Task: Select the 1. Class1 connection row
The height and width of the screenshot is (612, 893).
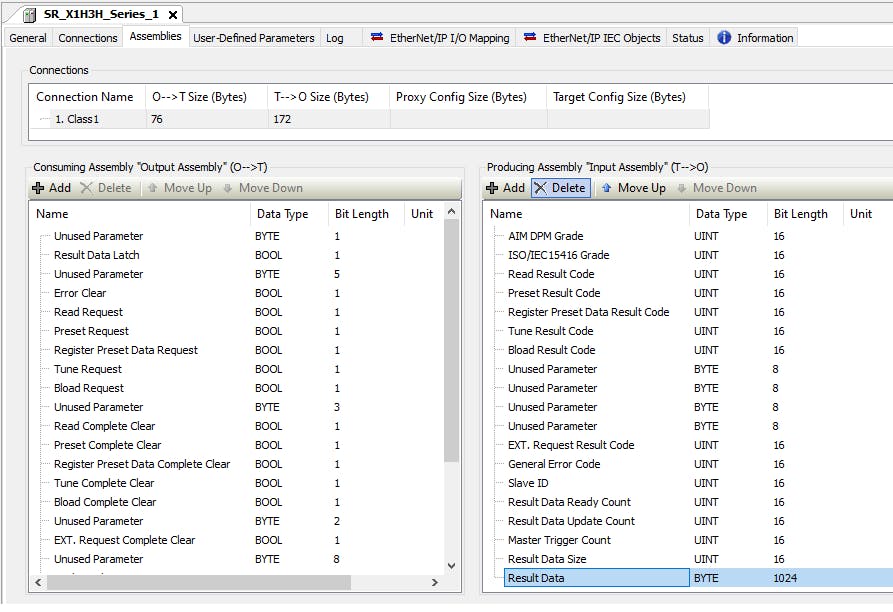Action: pyautogui.click(x=77, y=119)
